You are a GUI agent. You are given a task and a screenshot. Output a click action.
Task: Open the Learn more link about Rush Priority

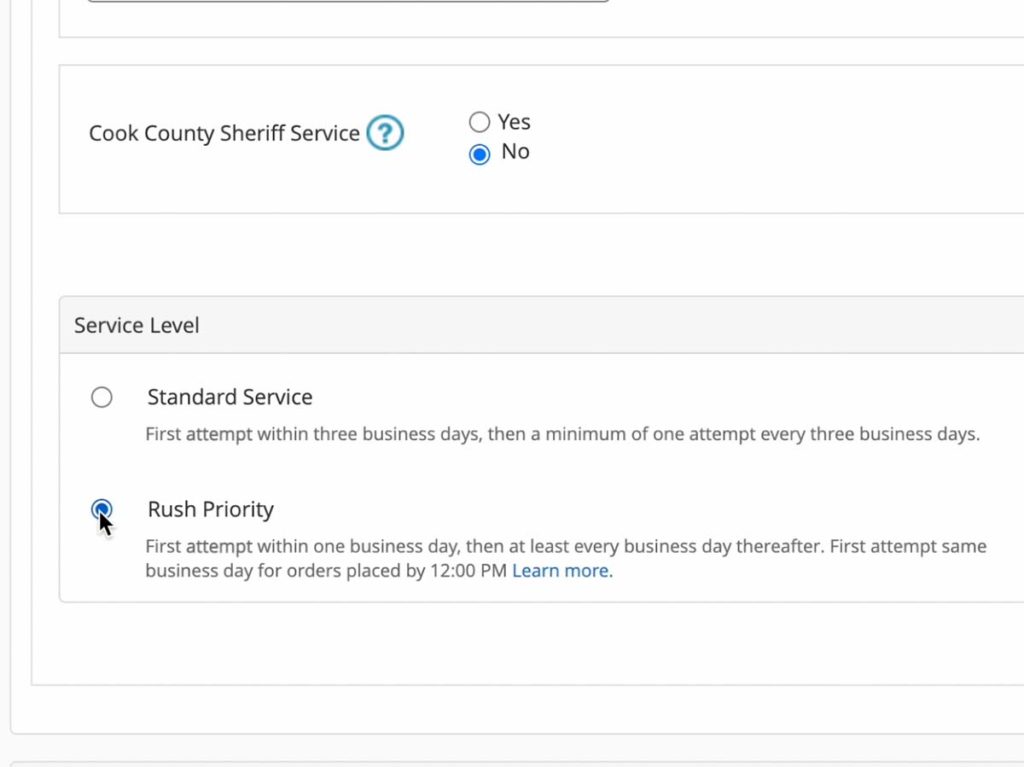(560, 570)
